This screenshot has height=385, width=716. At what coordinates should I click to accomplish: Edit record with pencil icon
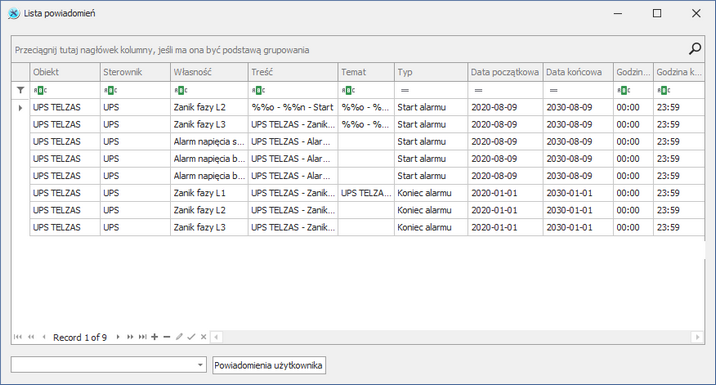(x=179, y=337)
